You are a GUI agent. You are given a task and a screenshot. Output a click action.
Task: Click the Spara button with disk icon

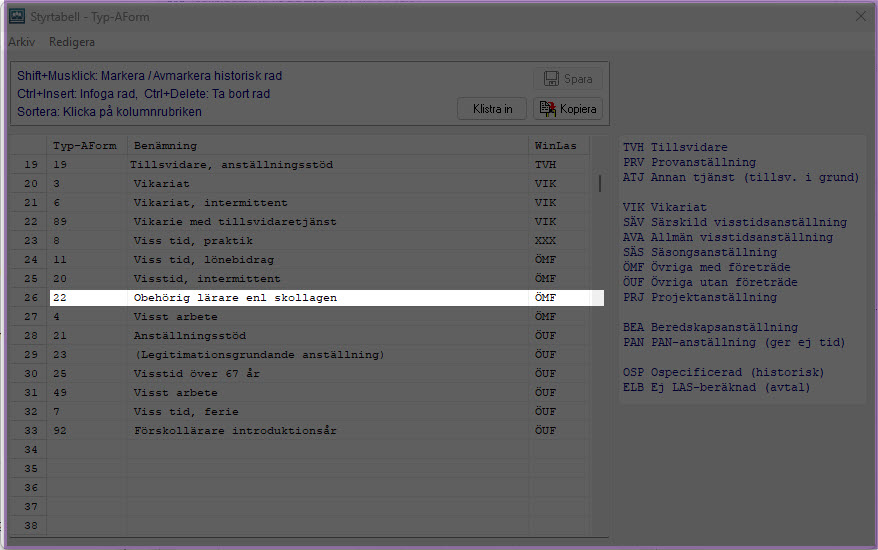568,79
